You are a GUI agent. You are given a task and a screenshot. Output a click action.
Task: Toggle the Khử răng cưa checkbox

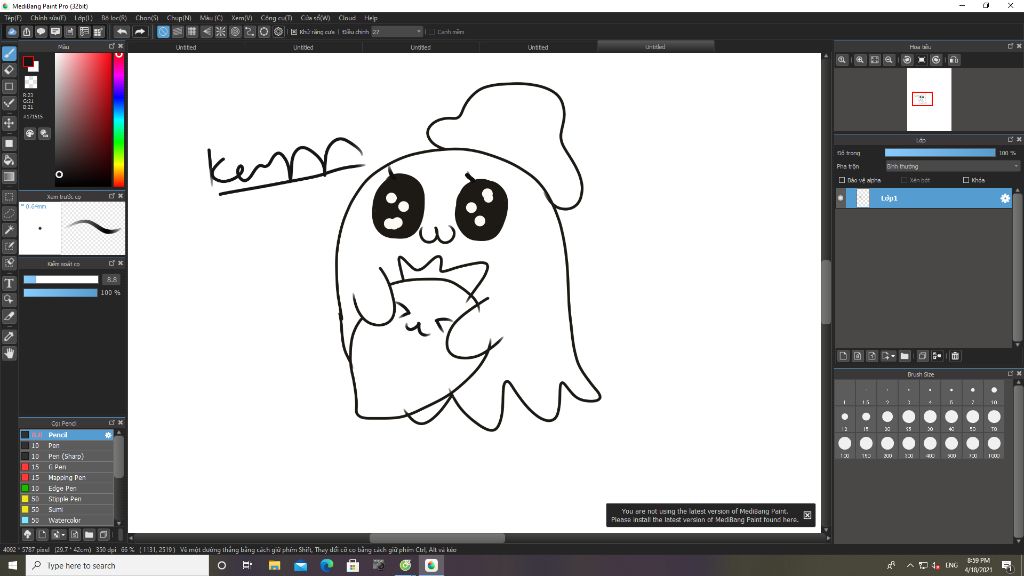coord(294,31)
